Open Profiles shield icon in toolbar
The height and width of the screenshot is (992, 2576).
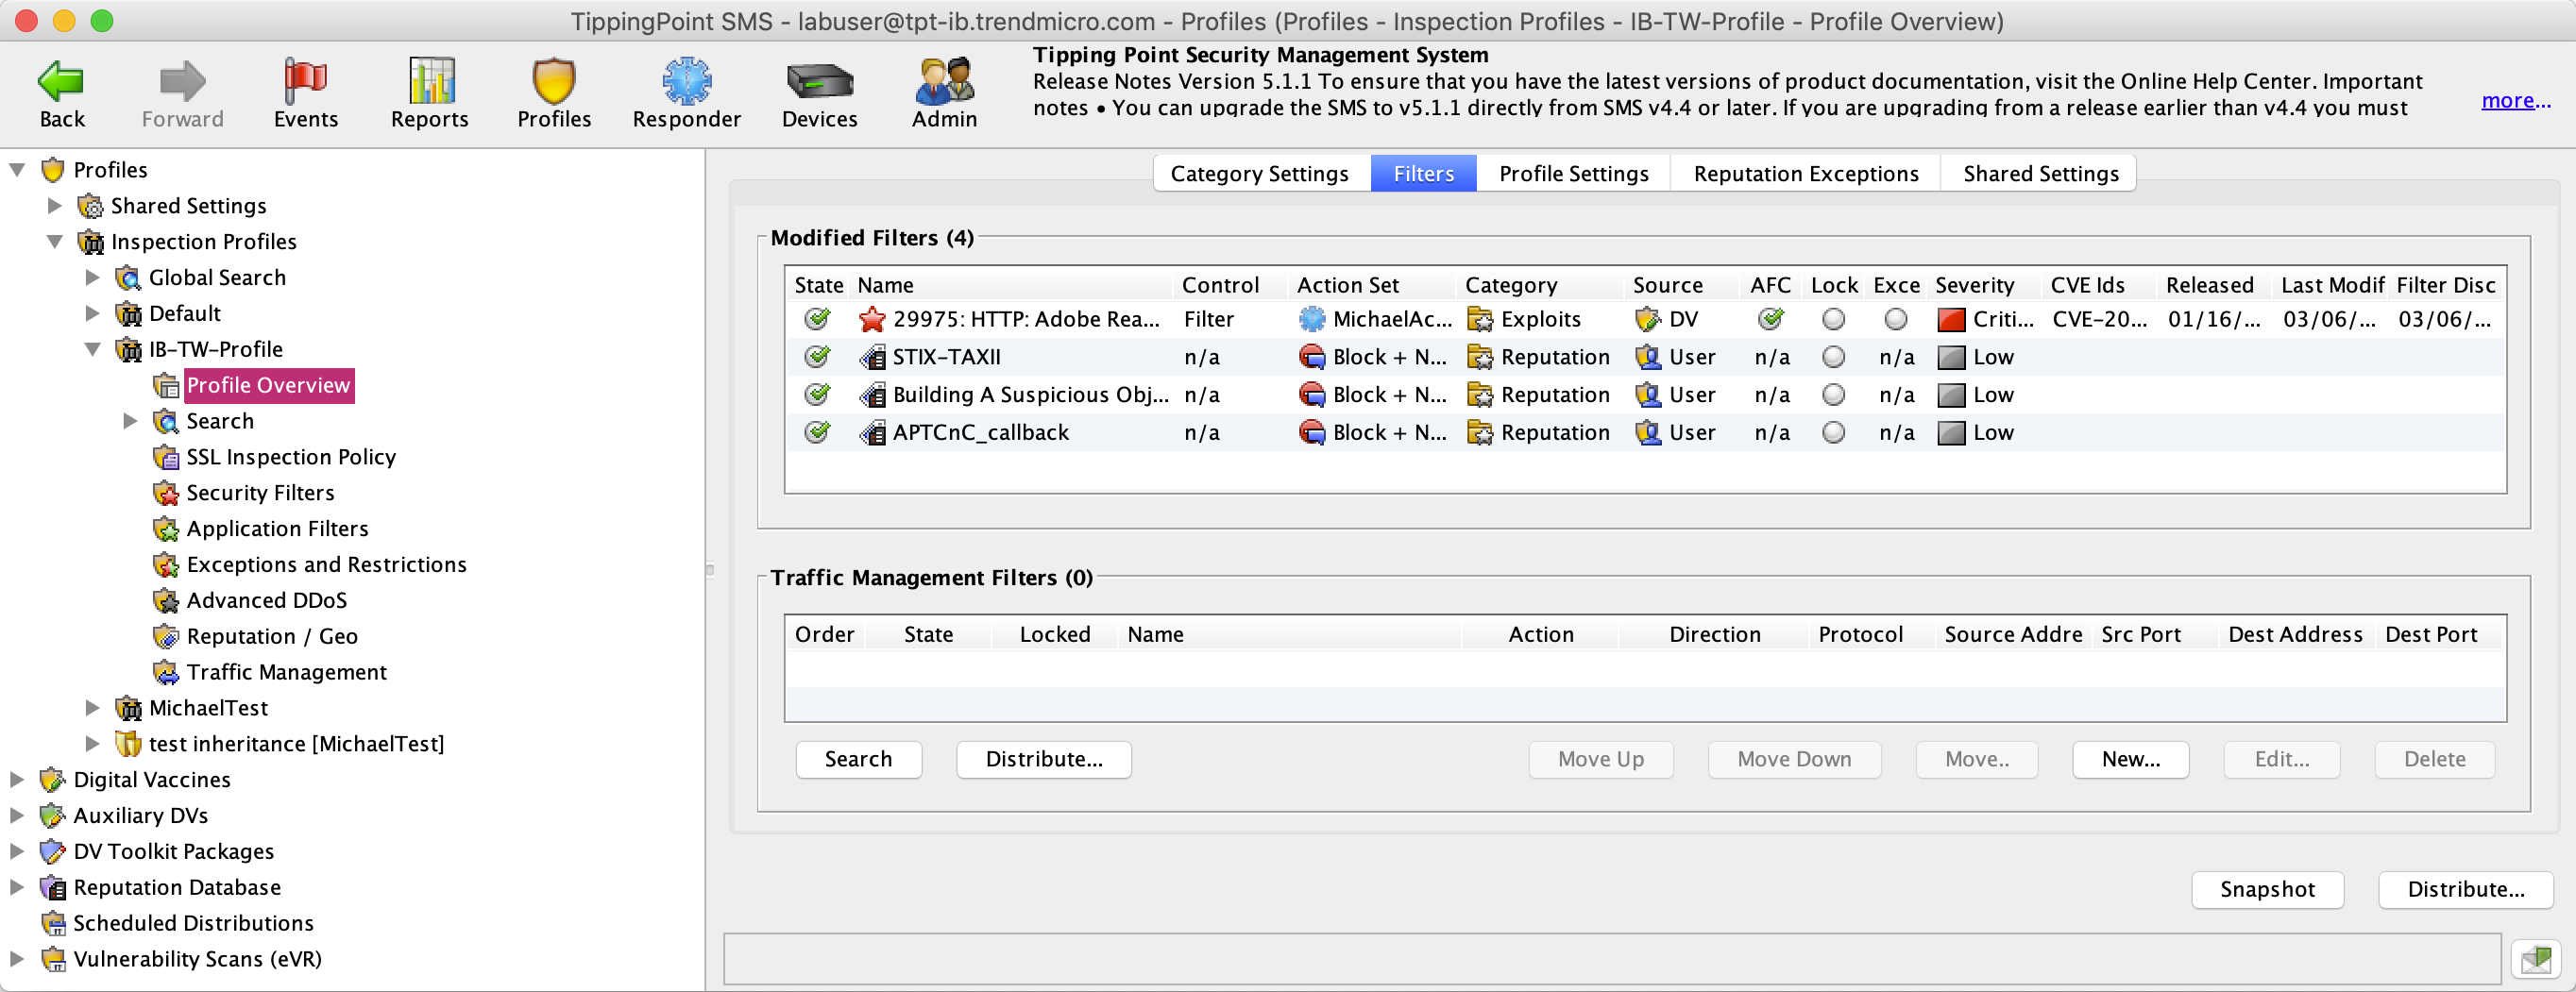pyautogui.click(x=553, y=81)
